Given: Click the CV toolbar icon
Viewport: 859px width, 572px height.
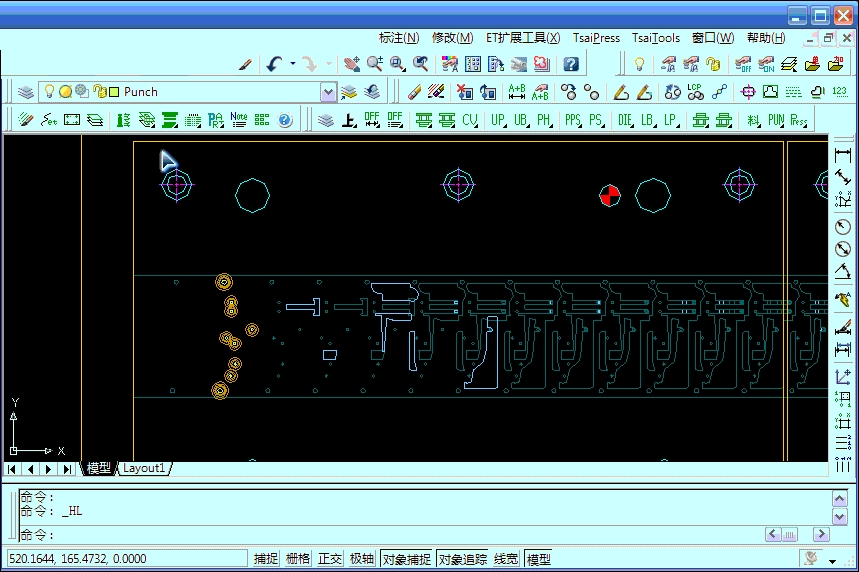Looking at the screenshot, I should (x=470, y=120).
